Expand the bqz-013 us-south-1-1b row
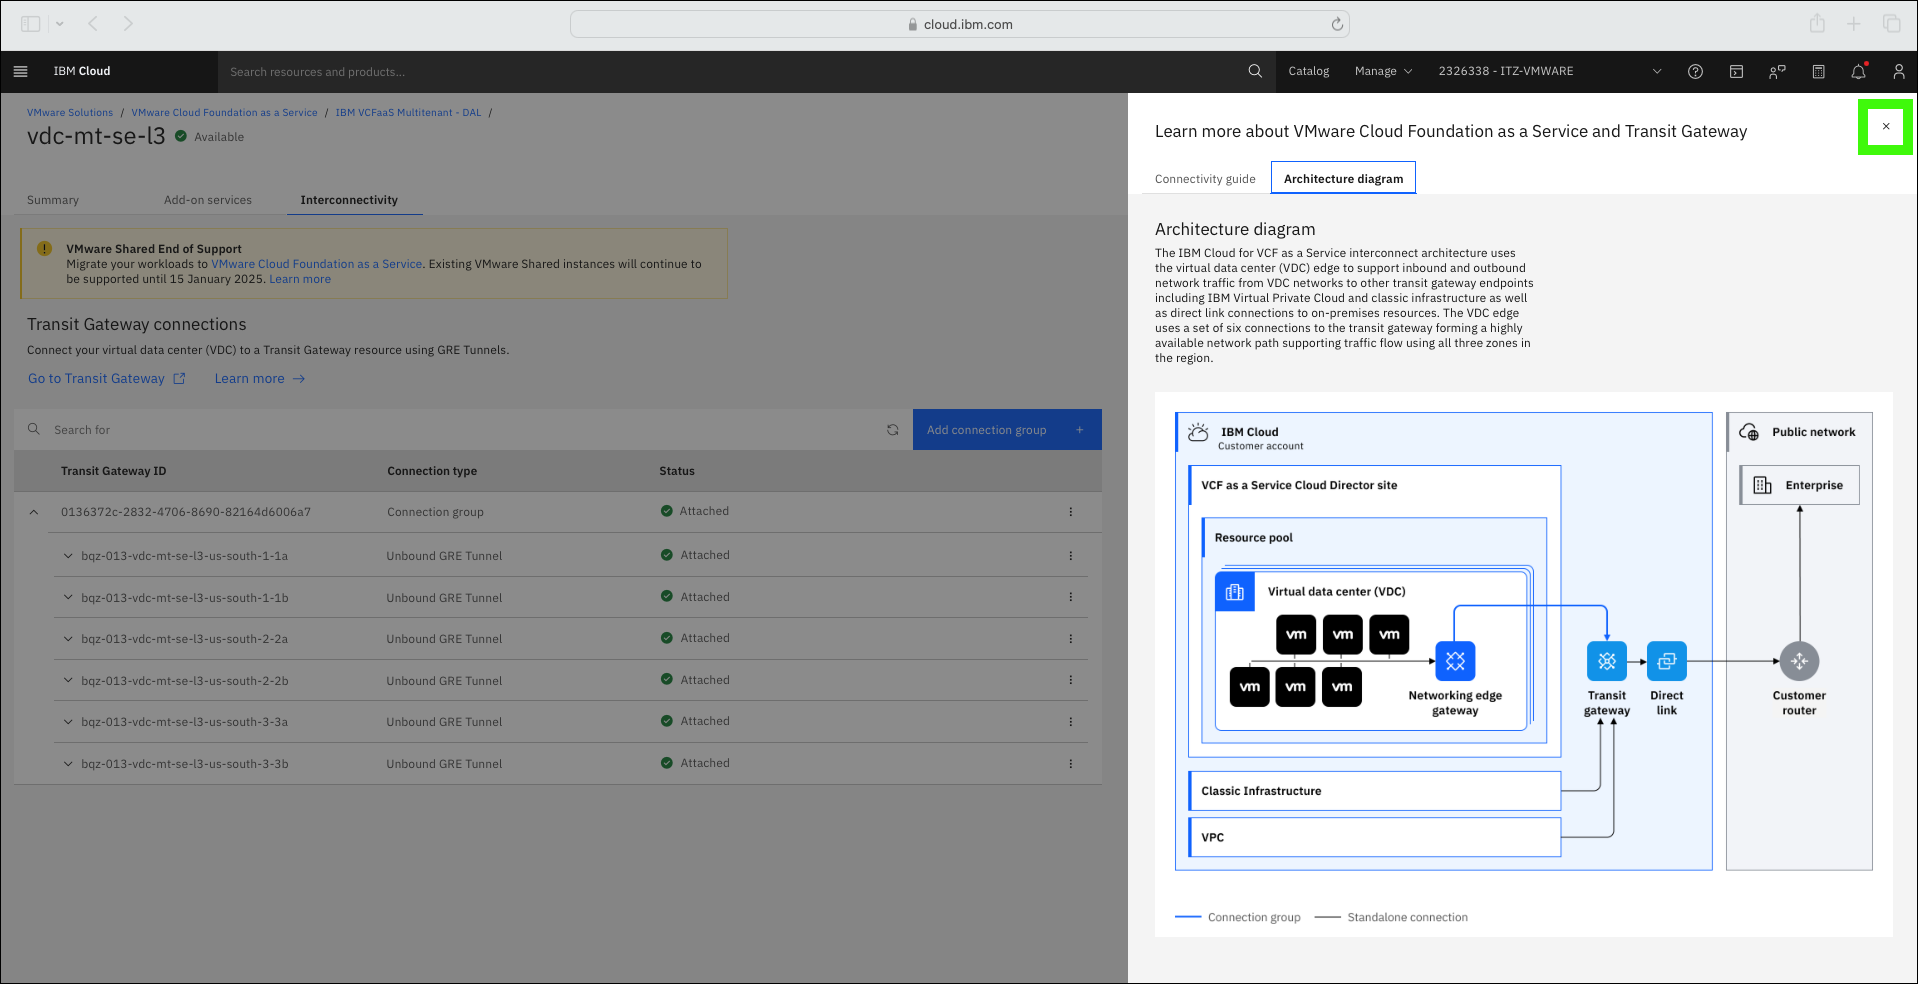The width and height of the screenshot is (1918, 984). tap(68, 597)
